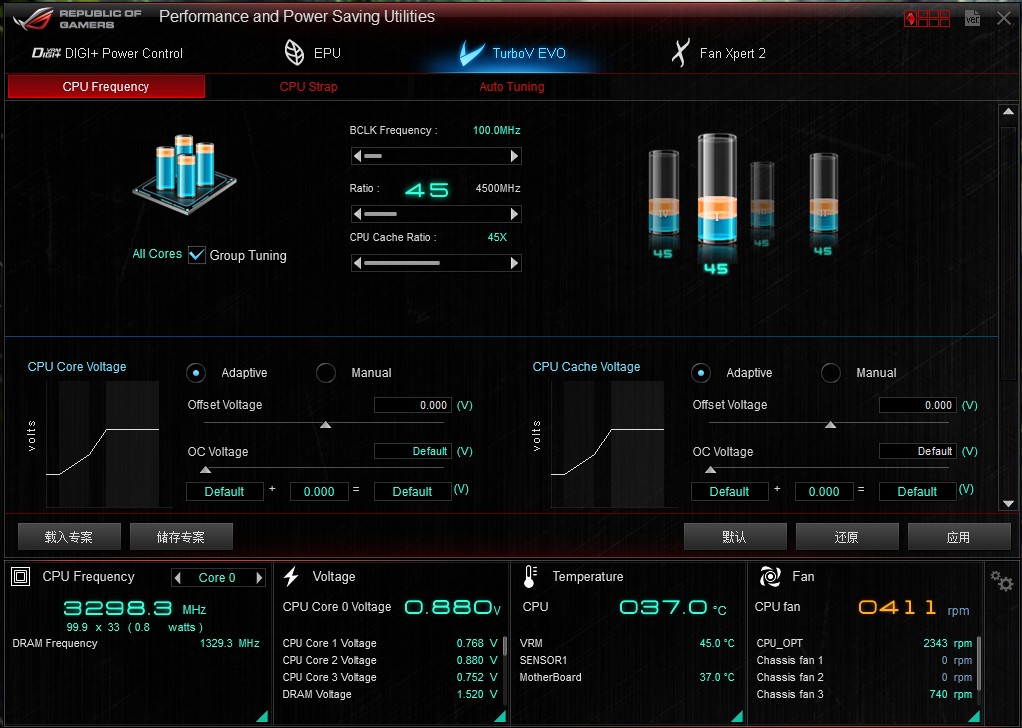Click the Voltage lightning bolt icon
Screen dimensions: 1022x728
click(x=291, y=576)
